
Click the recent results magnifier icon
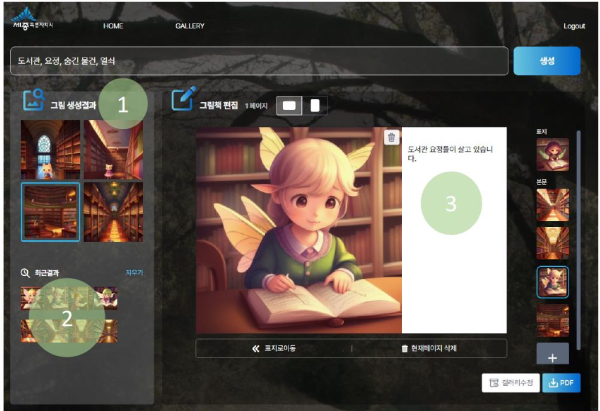click(x=25, y=272)
